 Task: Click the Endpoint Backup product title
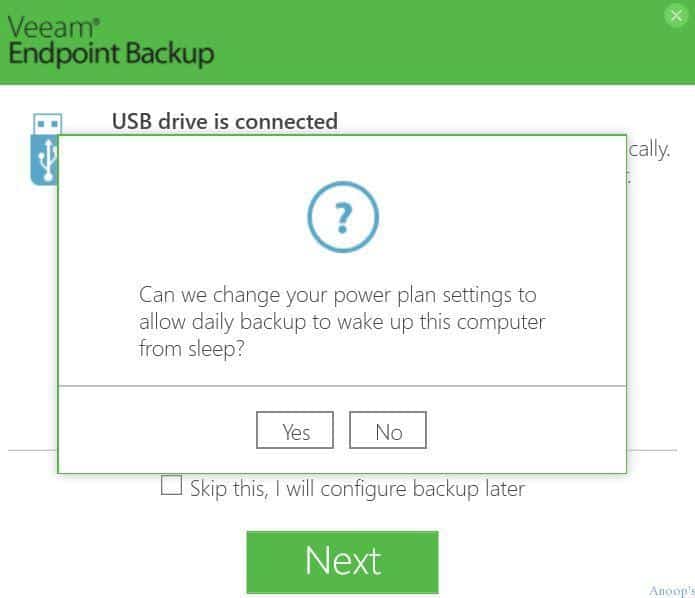[111, 54]
